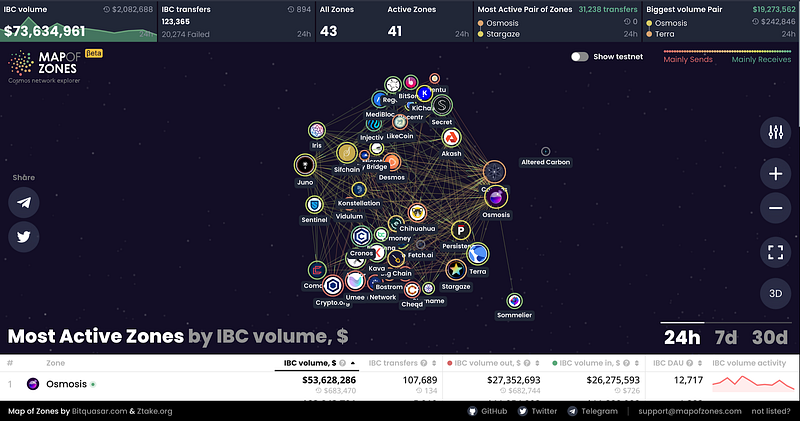This screenshot has width=800, height=421.
Task: Share via the Twitter round button
Action: (x=23, y=237)
